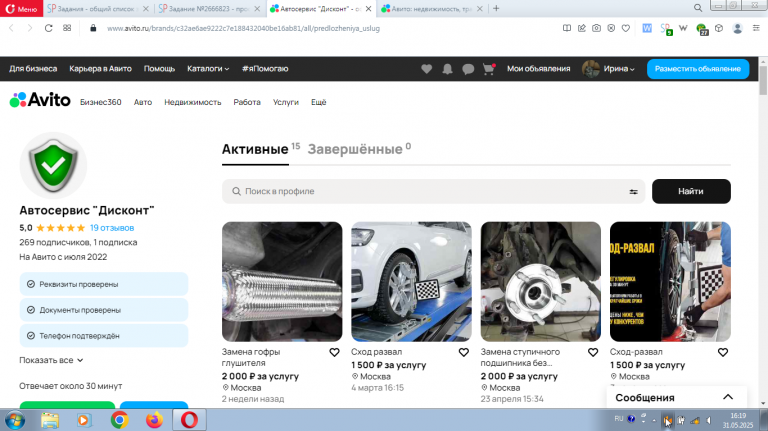
Task: Open the Opera Menu button
Action: point(22,9)
